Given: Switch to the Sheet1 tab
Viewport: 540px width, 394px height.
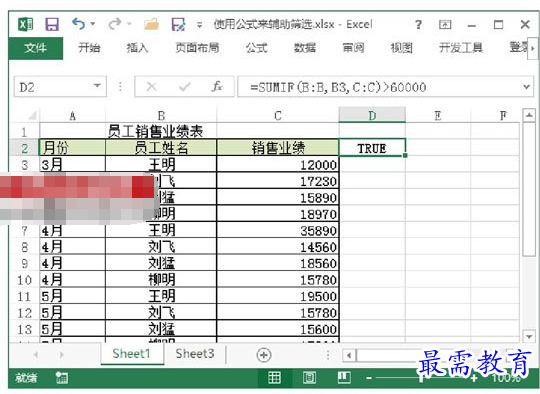Looking at the screenshot, I should click(x=132, y=353).
